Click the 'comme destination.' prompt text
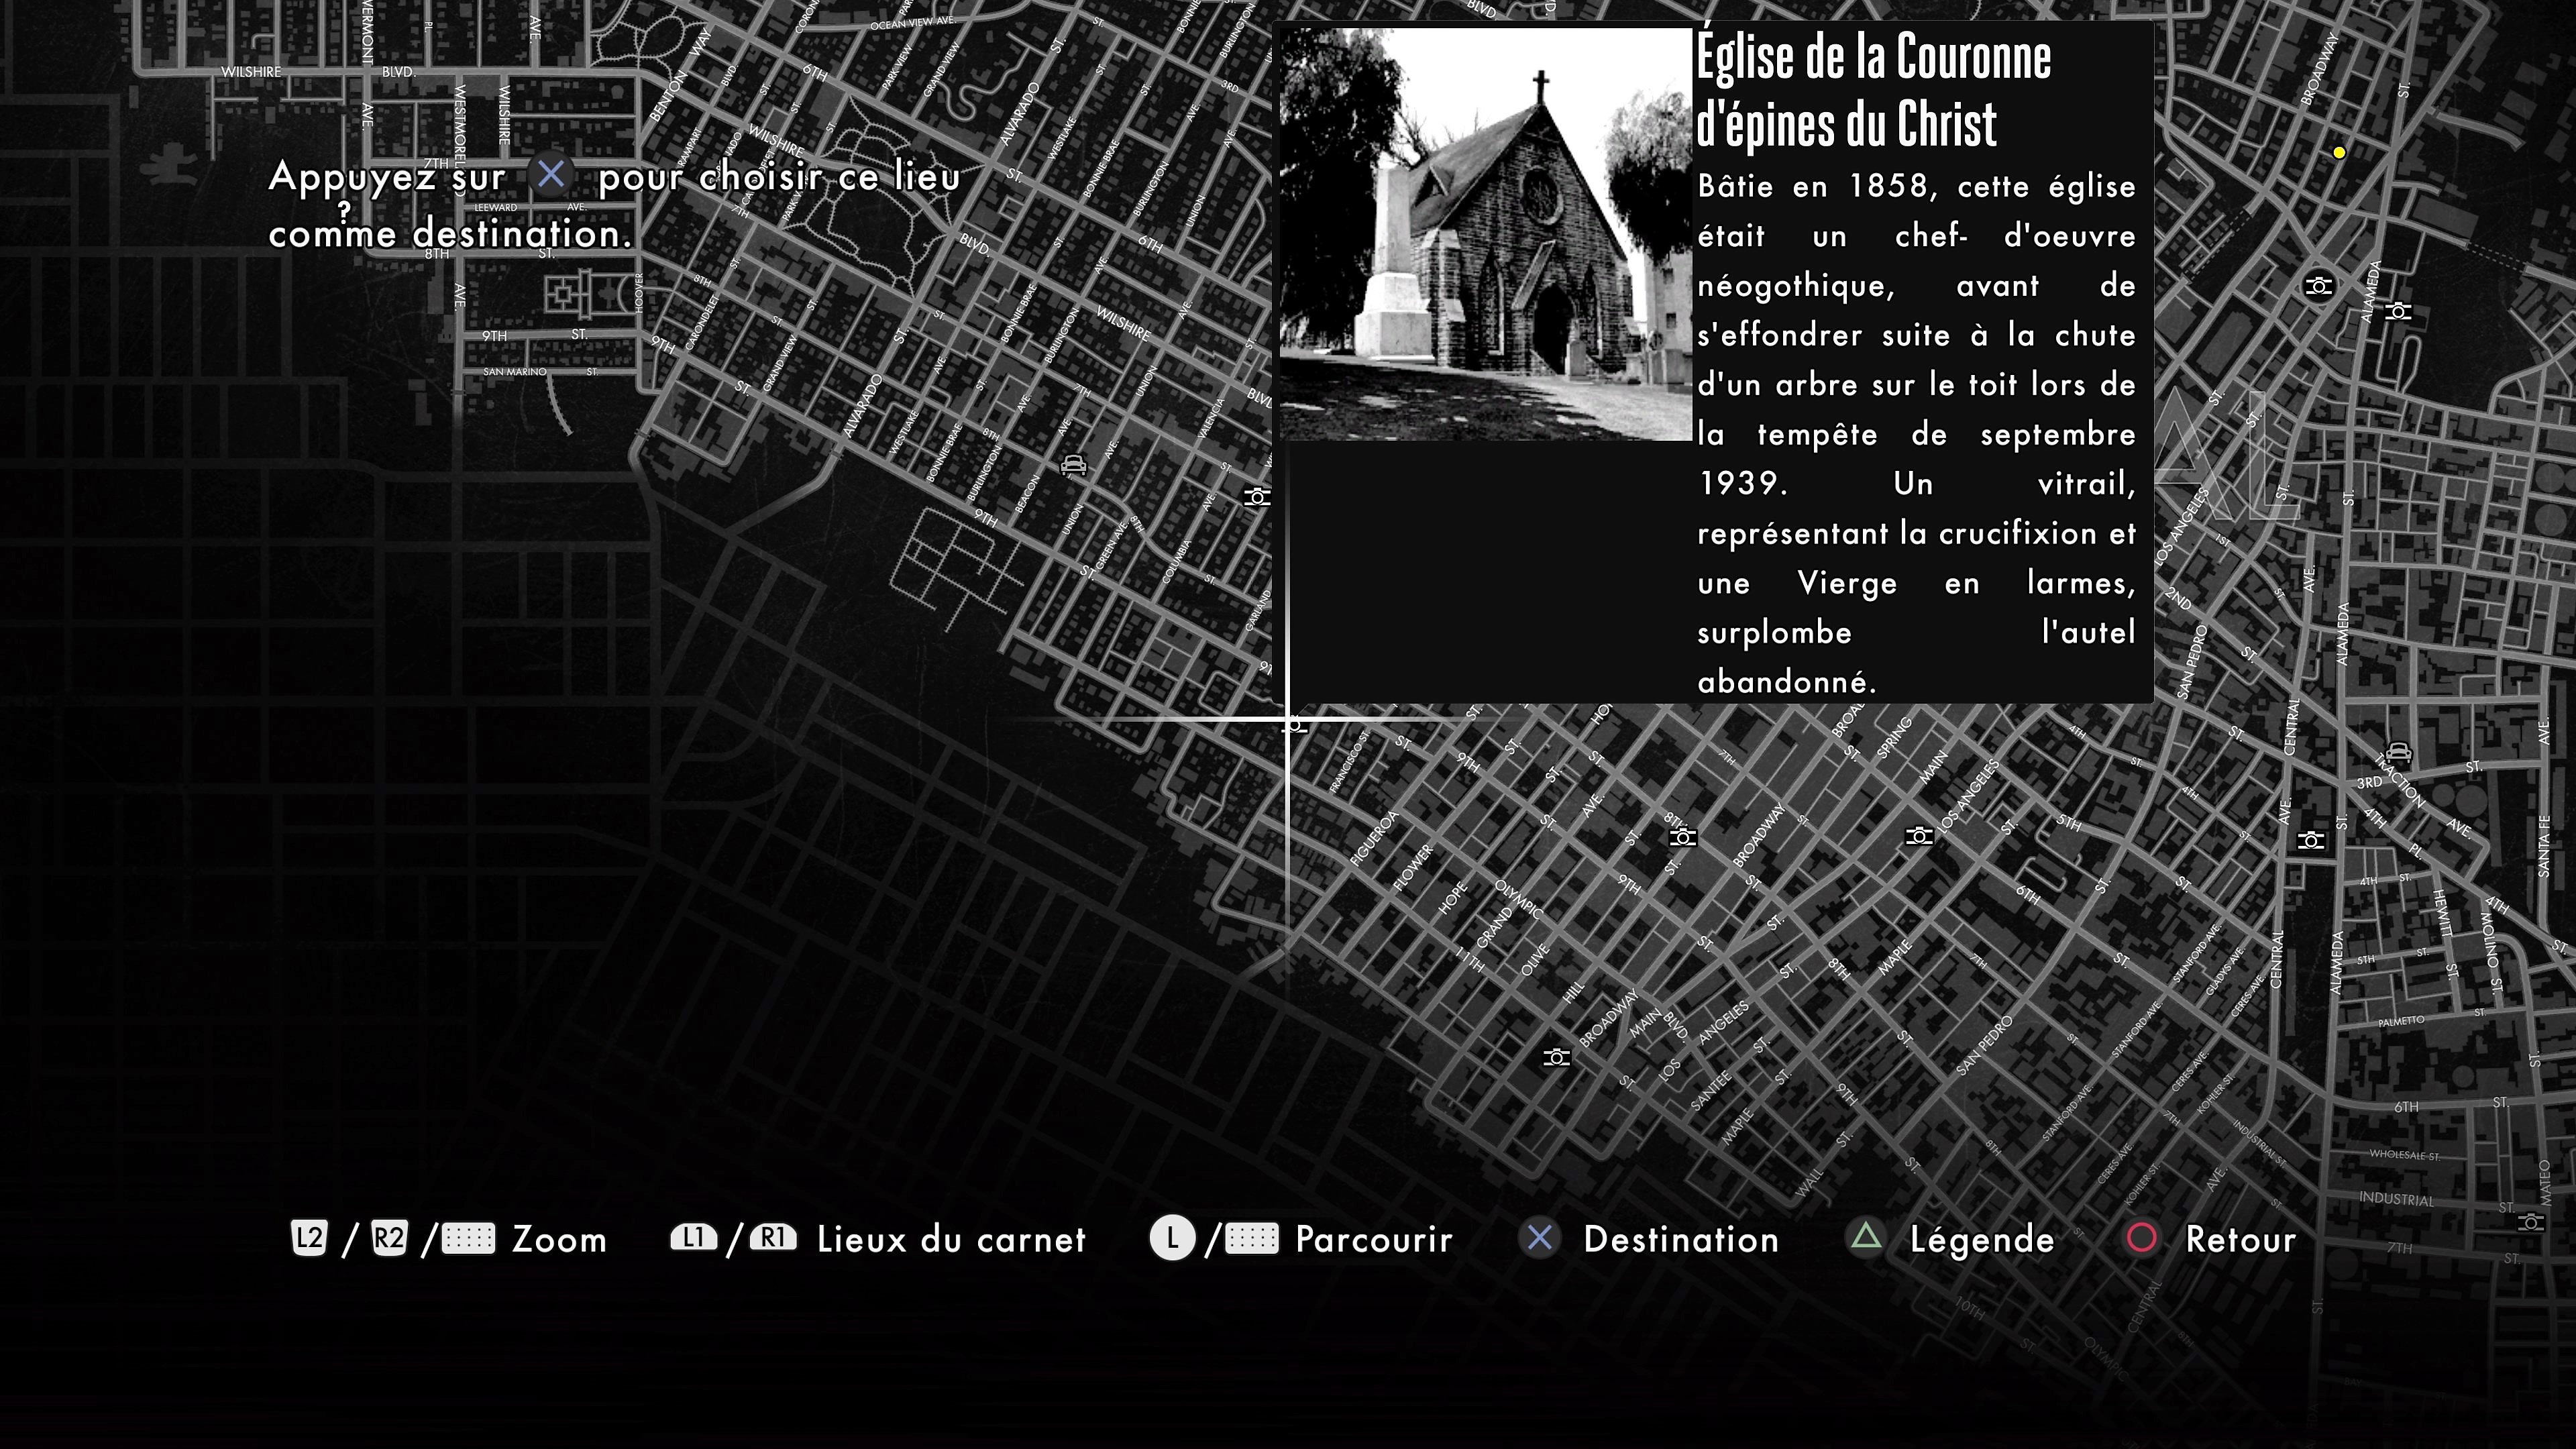The height and width of the screenshot is (1449, 2576). point(450,233)
